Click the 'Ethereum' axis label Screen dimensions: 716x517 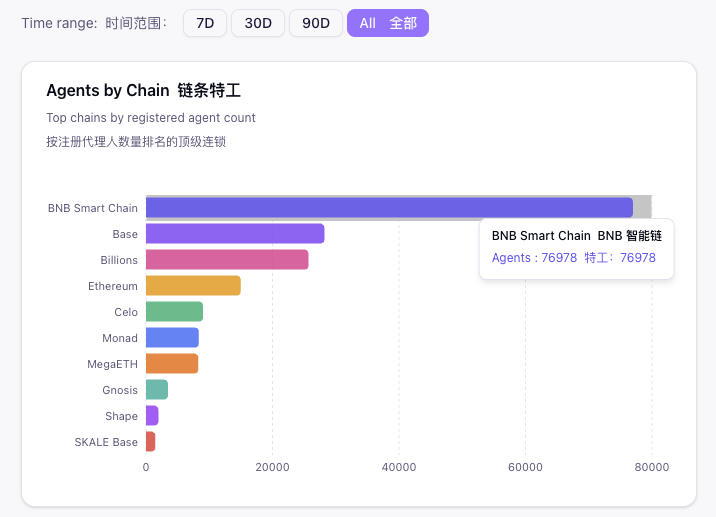[113, 286]
